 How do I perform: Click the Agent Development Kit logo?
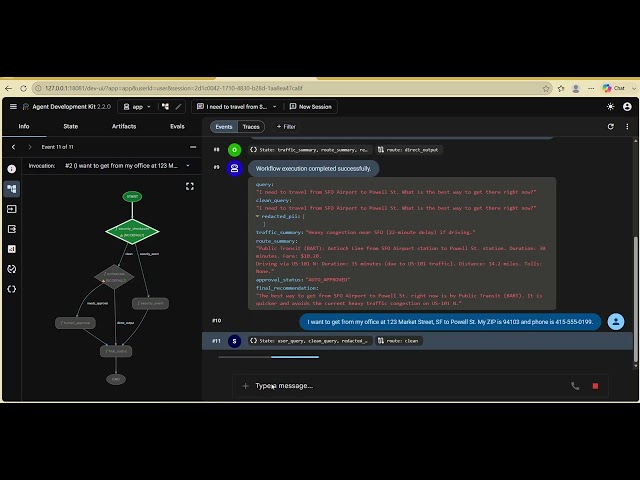26,107
